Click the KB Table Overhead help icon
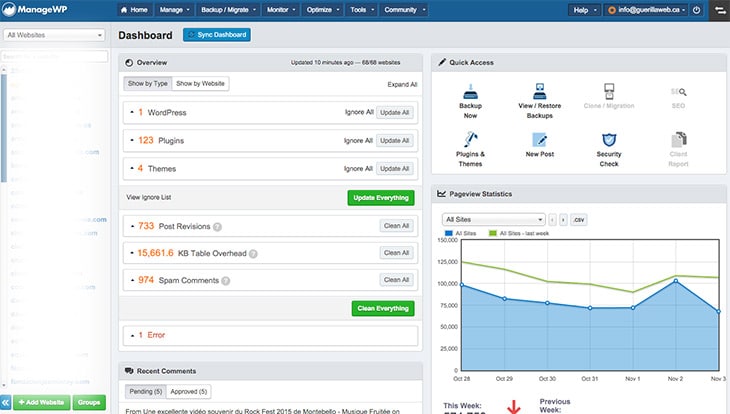The image size is (730, 414). [x=253, y=254]
